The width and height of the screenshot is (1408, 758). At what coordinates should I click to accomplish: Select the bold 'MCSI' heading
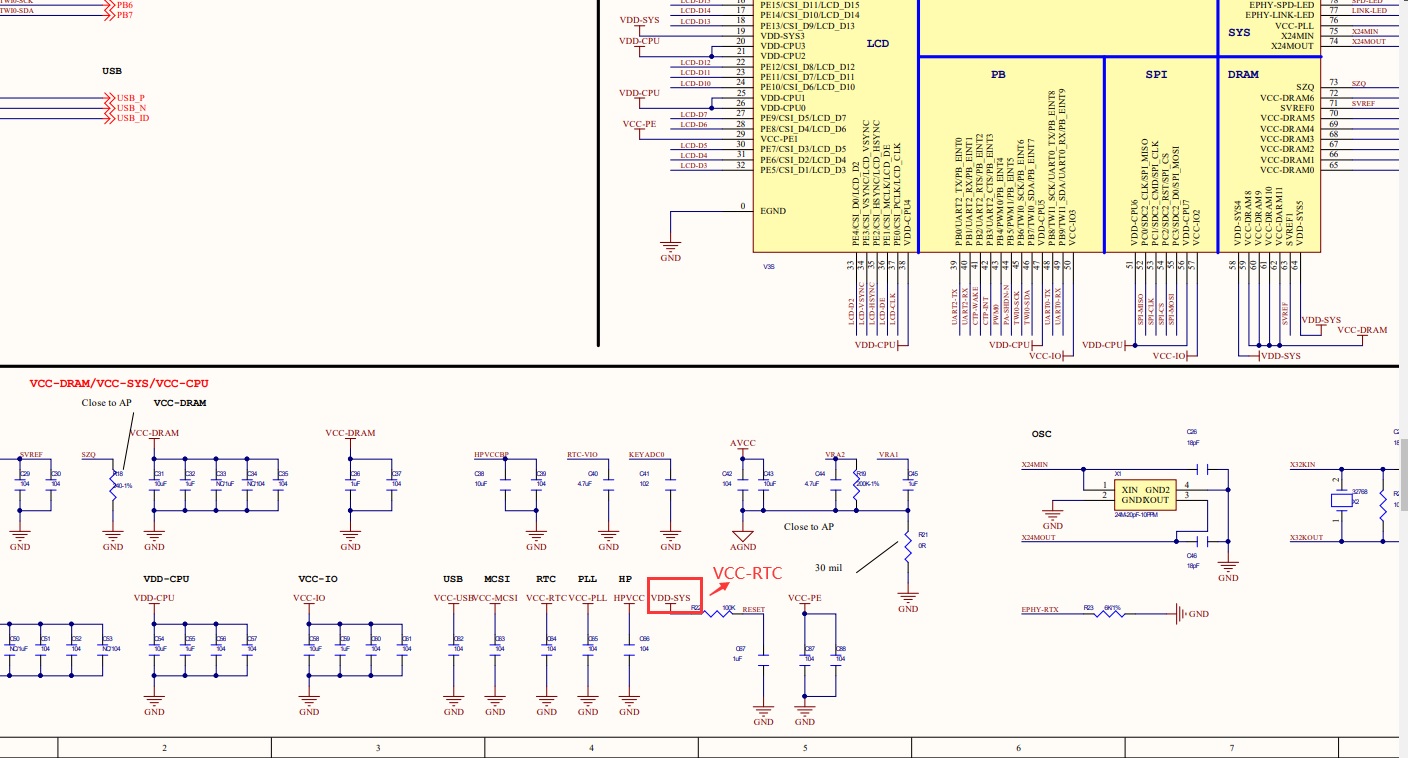497,579
